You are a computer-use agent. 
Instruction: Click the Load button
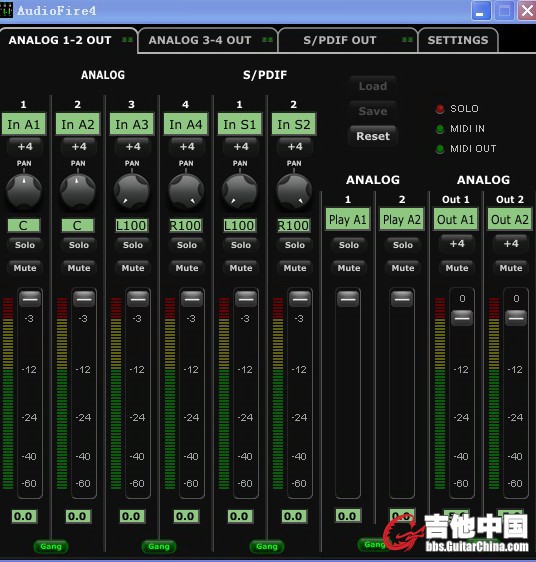pyautogui.click(x=373, y=86)
